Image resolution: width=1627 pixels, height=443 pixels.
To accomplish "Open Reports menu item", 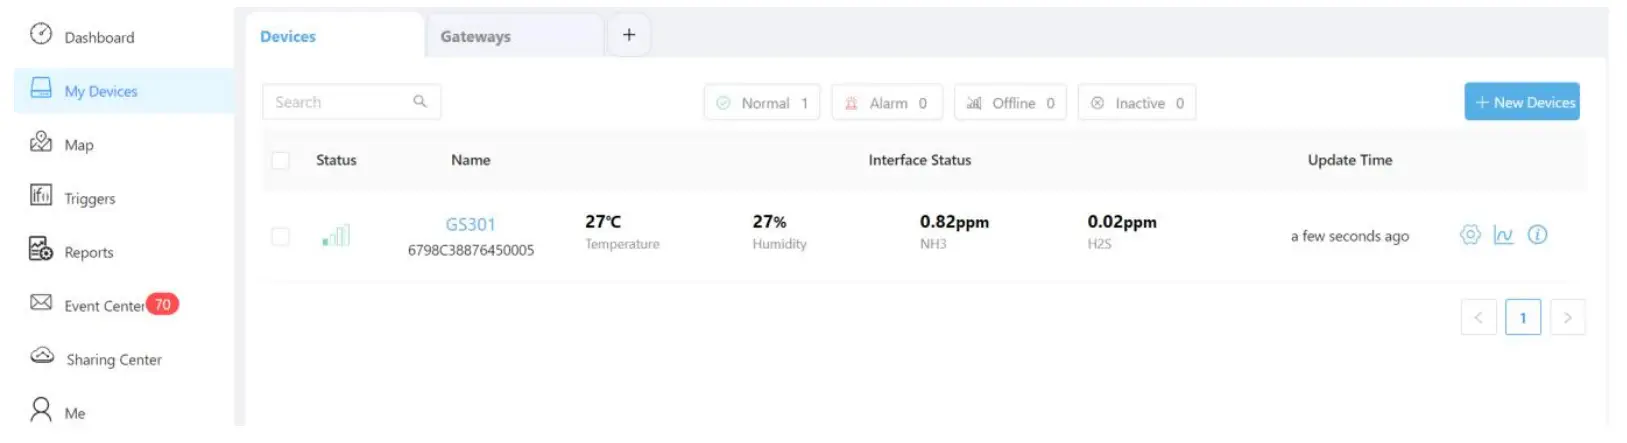I will (89, 252).
